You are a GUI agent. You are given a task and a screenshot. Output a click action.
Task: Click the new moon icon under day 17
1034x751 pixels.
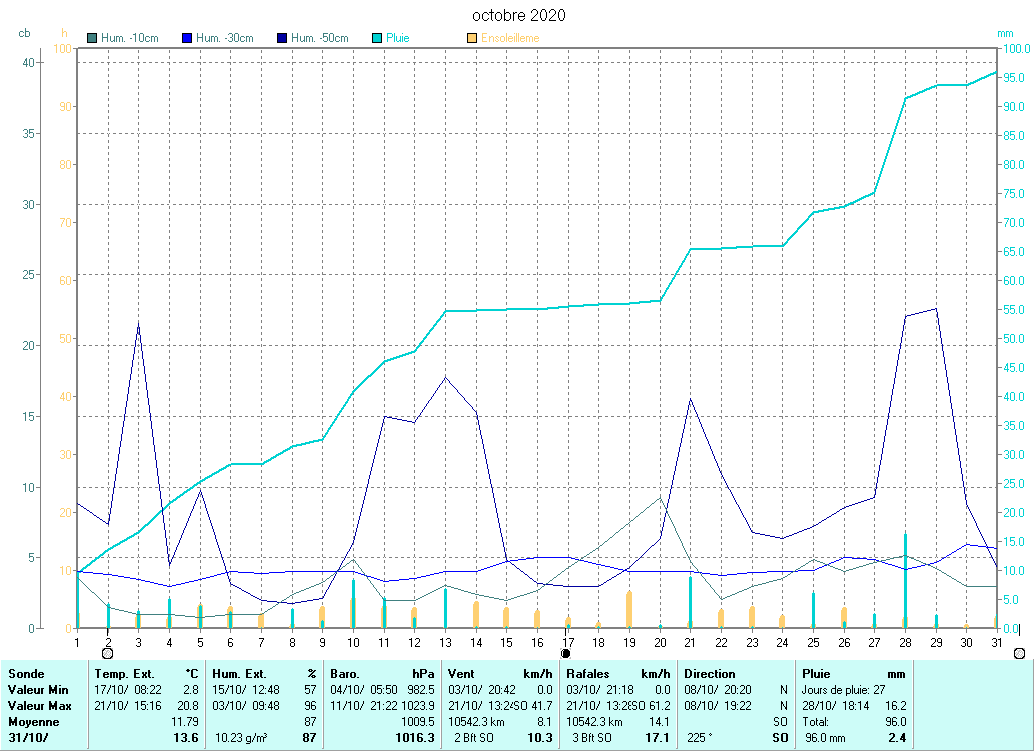click(567, 652)
